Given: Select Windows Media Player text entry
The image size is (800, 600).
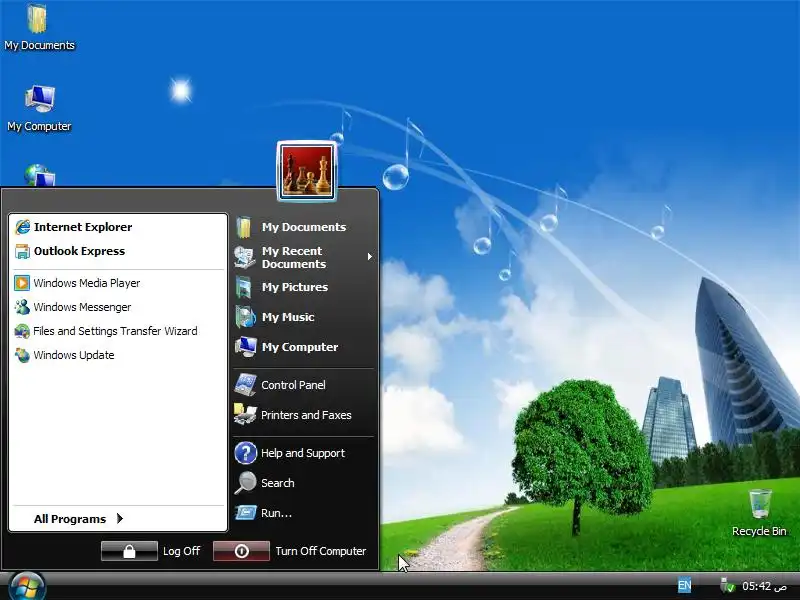Looking at the screenshot, I should point(87,283).
